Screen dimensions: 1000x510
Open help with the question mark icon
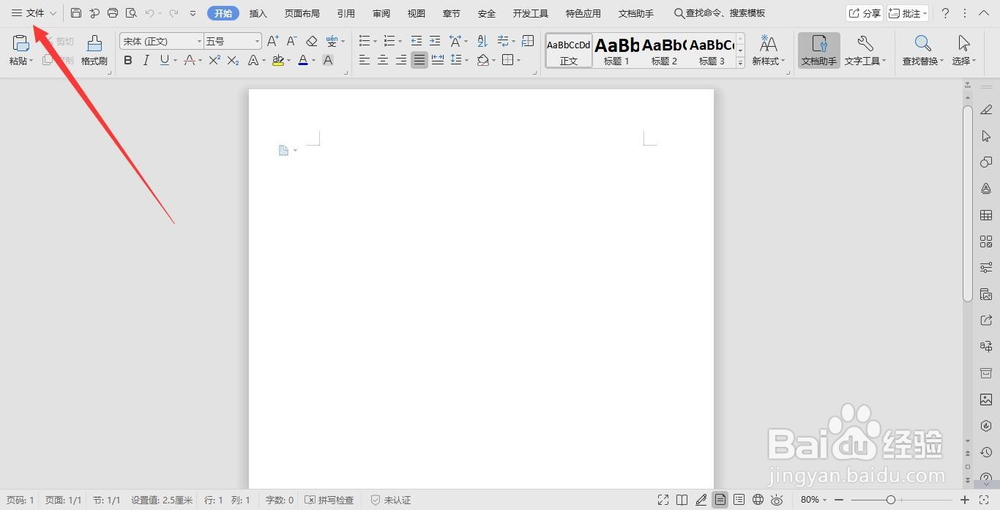(x=945, y=13)
